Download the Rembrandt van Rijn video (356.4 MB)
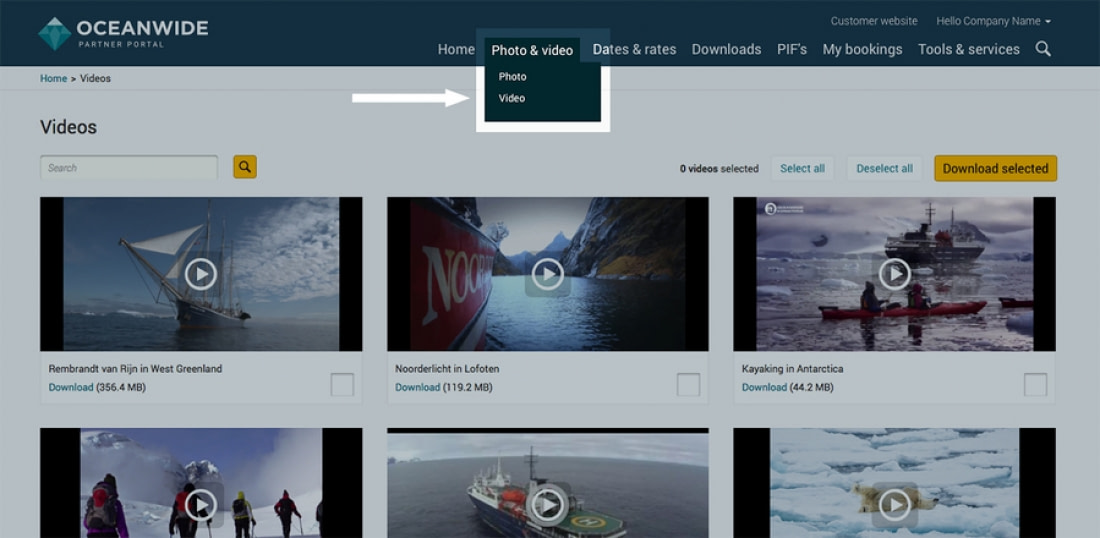 click(x=71, y=387)
